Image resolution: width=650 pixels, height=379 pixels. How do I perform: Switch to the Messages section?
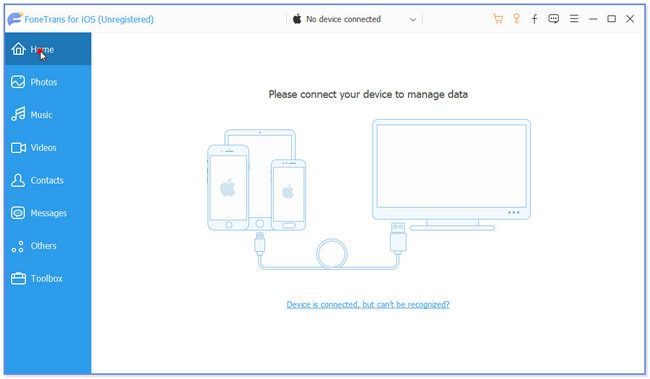pyautogui.click(x=48, y=213)
